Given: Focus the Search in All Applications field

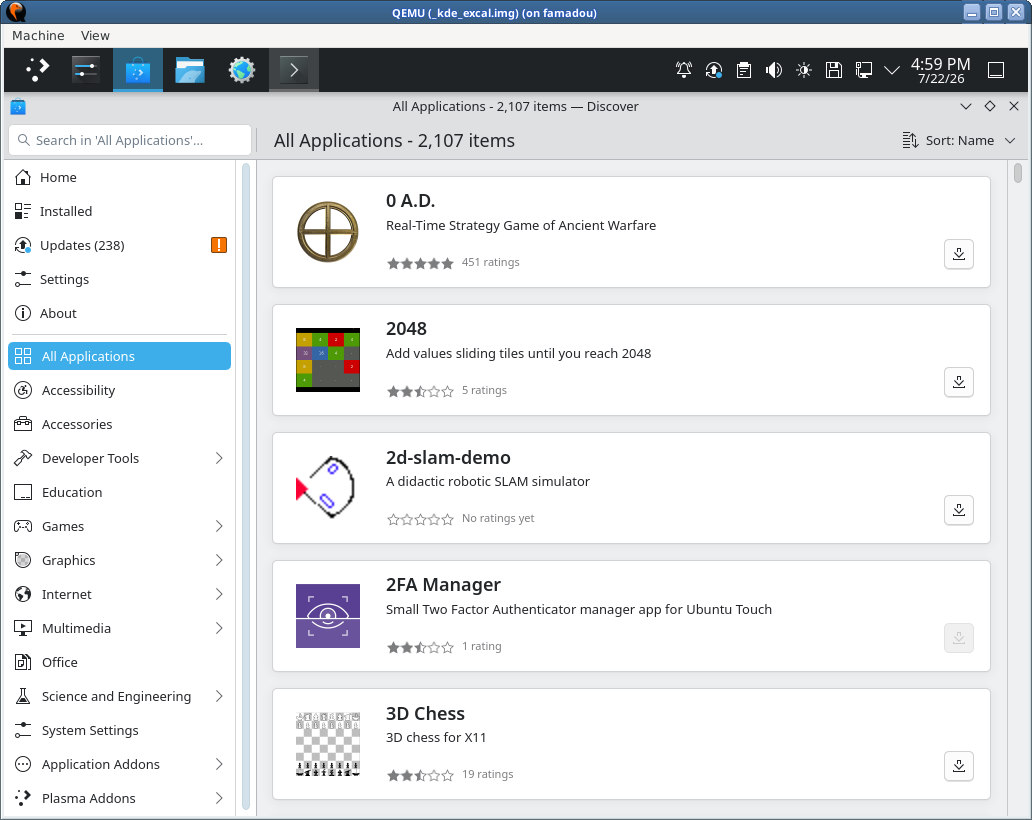Looking at the screenshot, I should coord(130,140).
